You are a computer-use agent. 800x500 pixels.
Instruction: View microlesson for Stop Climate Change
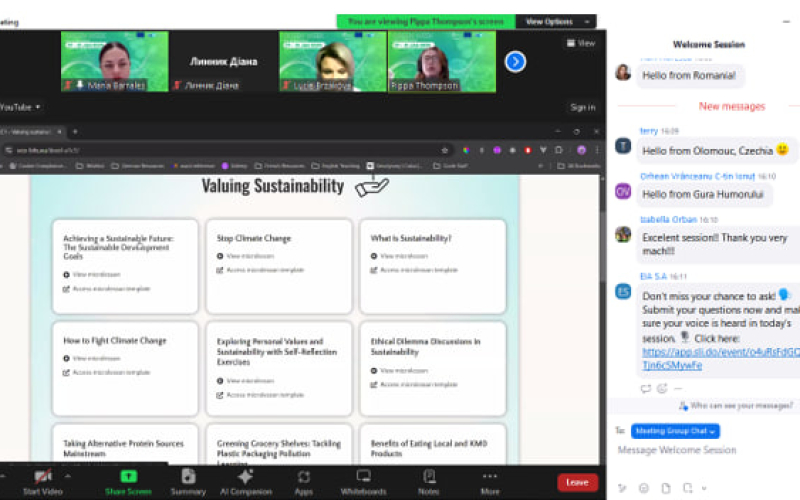point(245,256)
